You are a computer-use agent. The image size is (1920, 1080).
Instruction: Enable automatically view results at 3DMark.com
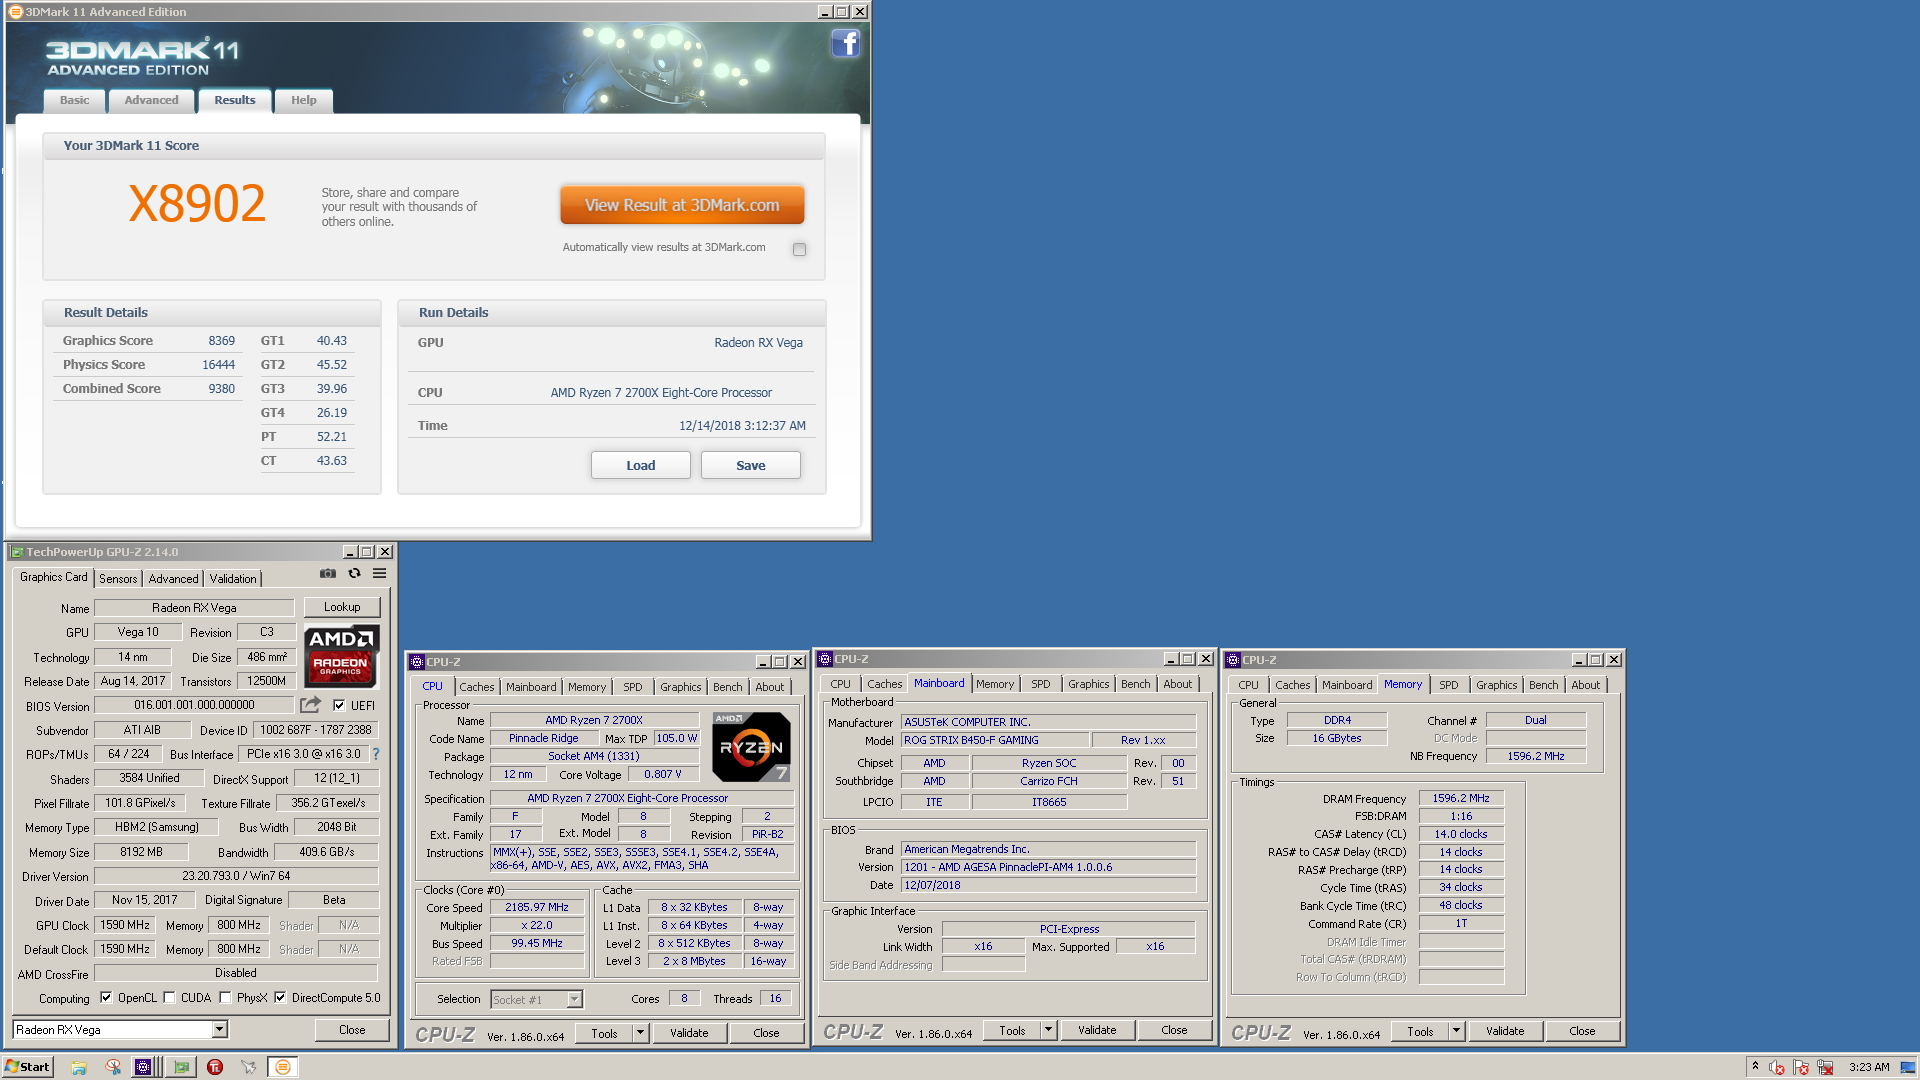click(799, 249)
